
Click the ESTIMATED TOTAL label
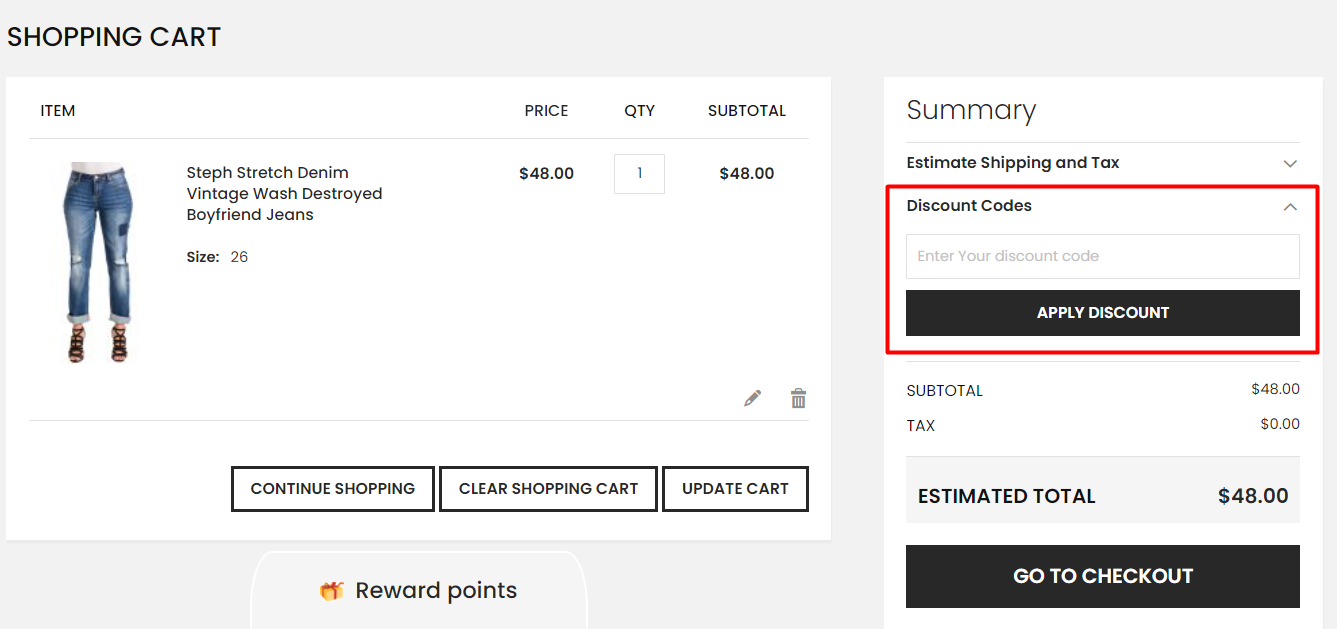tap(1007, 496)
